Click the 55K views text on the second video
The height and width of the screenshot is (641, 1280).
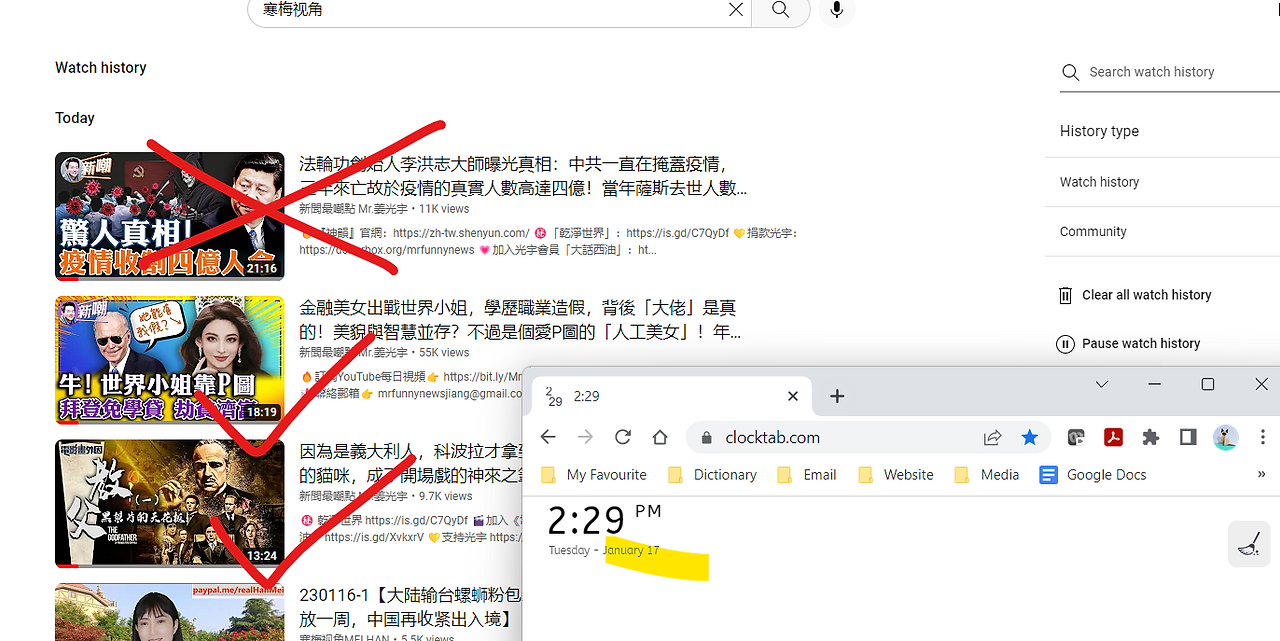(x=444, y=353)
